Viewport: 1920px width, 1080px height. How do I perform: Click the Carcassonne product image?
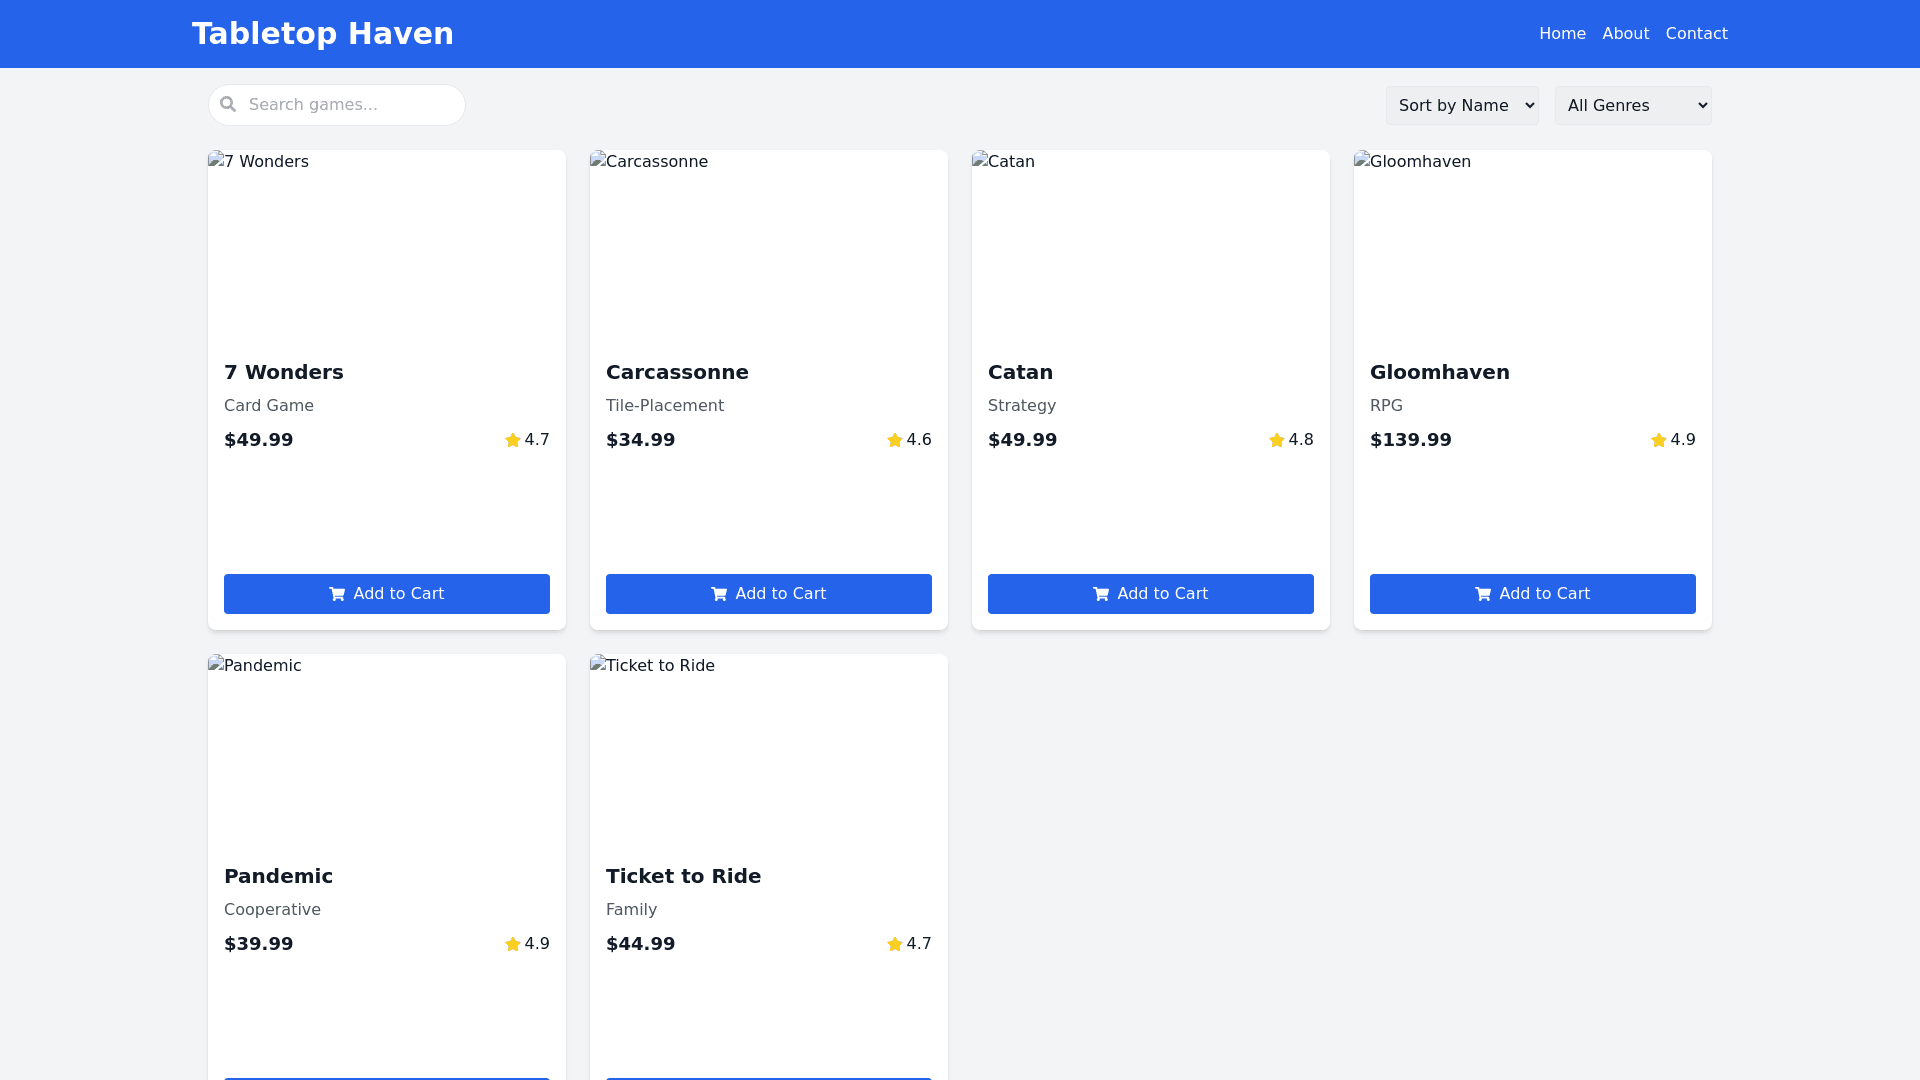click(x=768, y=246)
